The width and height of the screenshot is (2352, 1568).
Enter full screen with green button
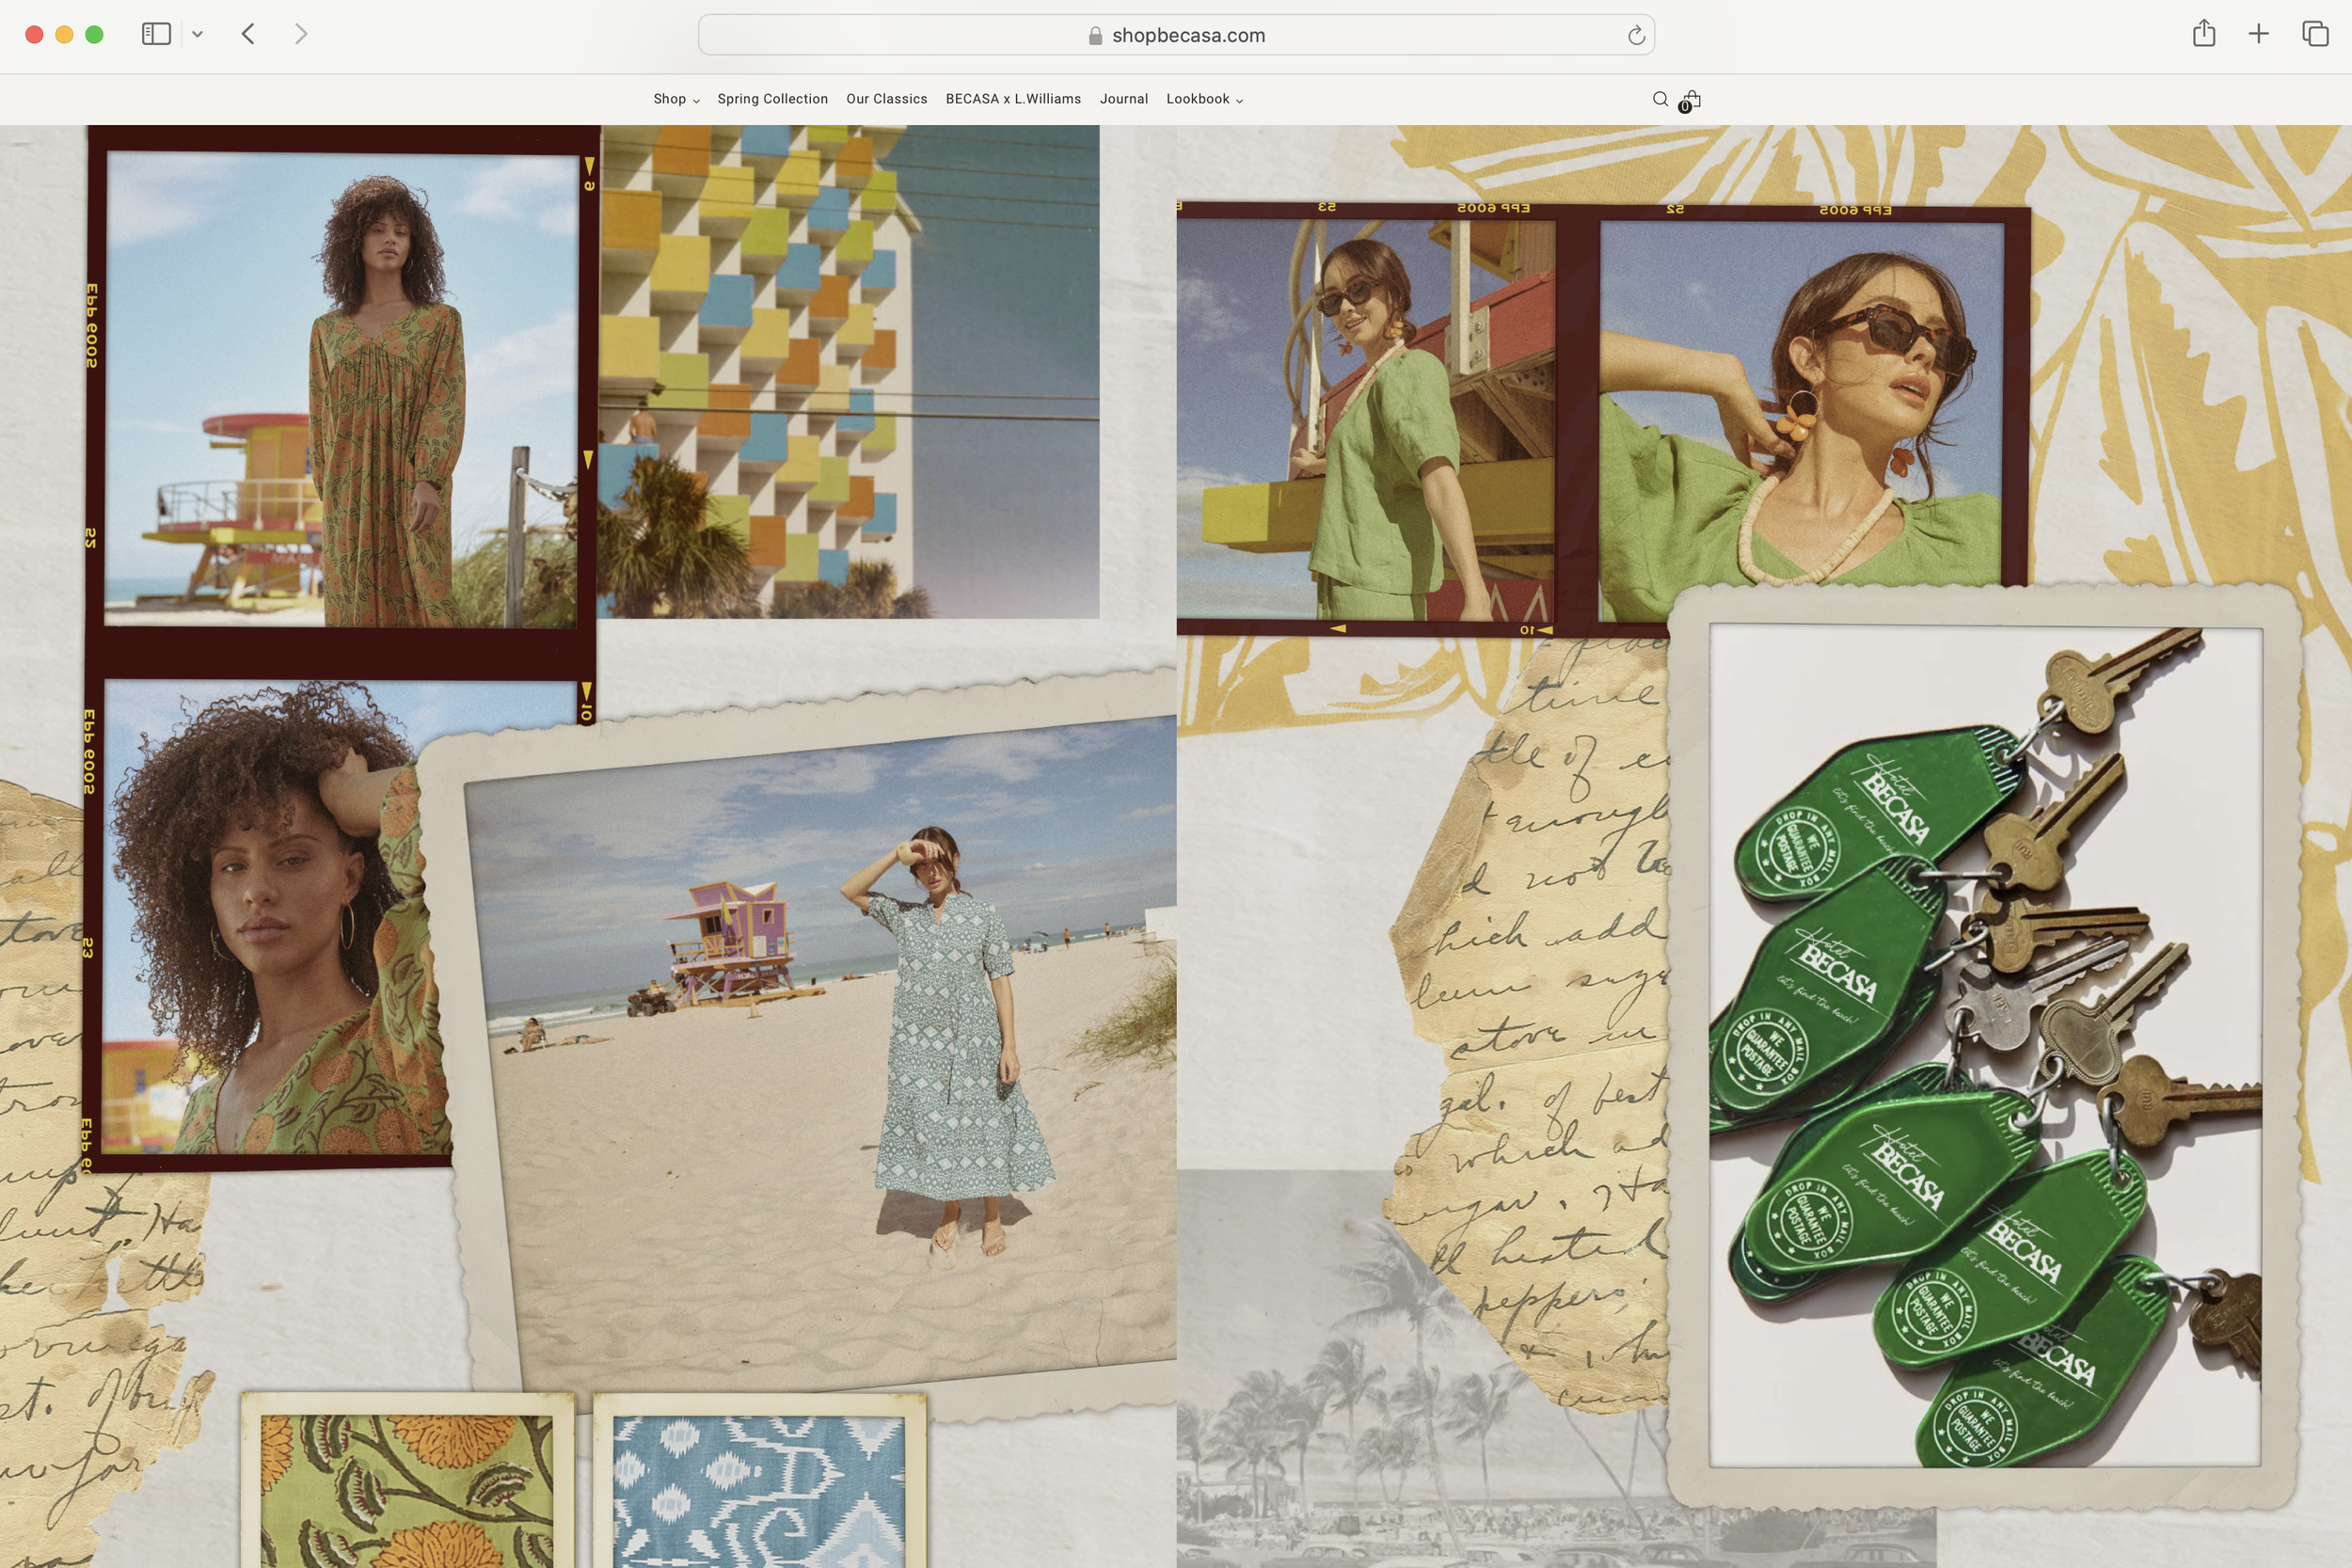(94, 35)
